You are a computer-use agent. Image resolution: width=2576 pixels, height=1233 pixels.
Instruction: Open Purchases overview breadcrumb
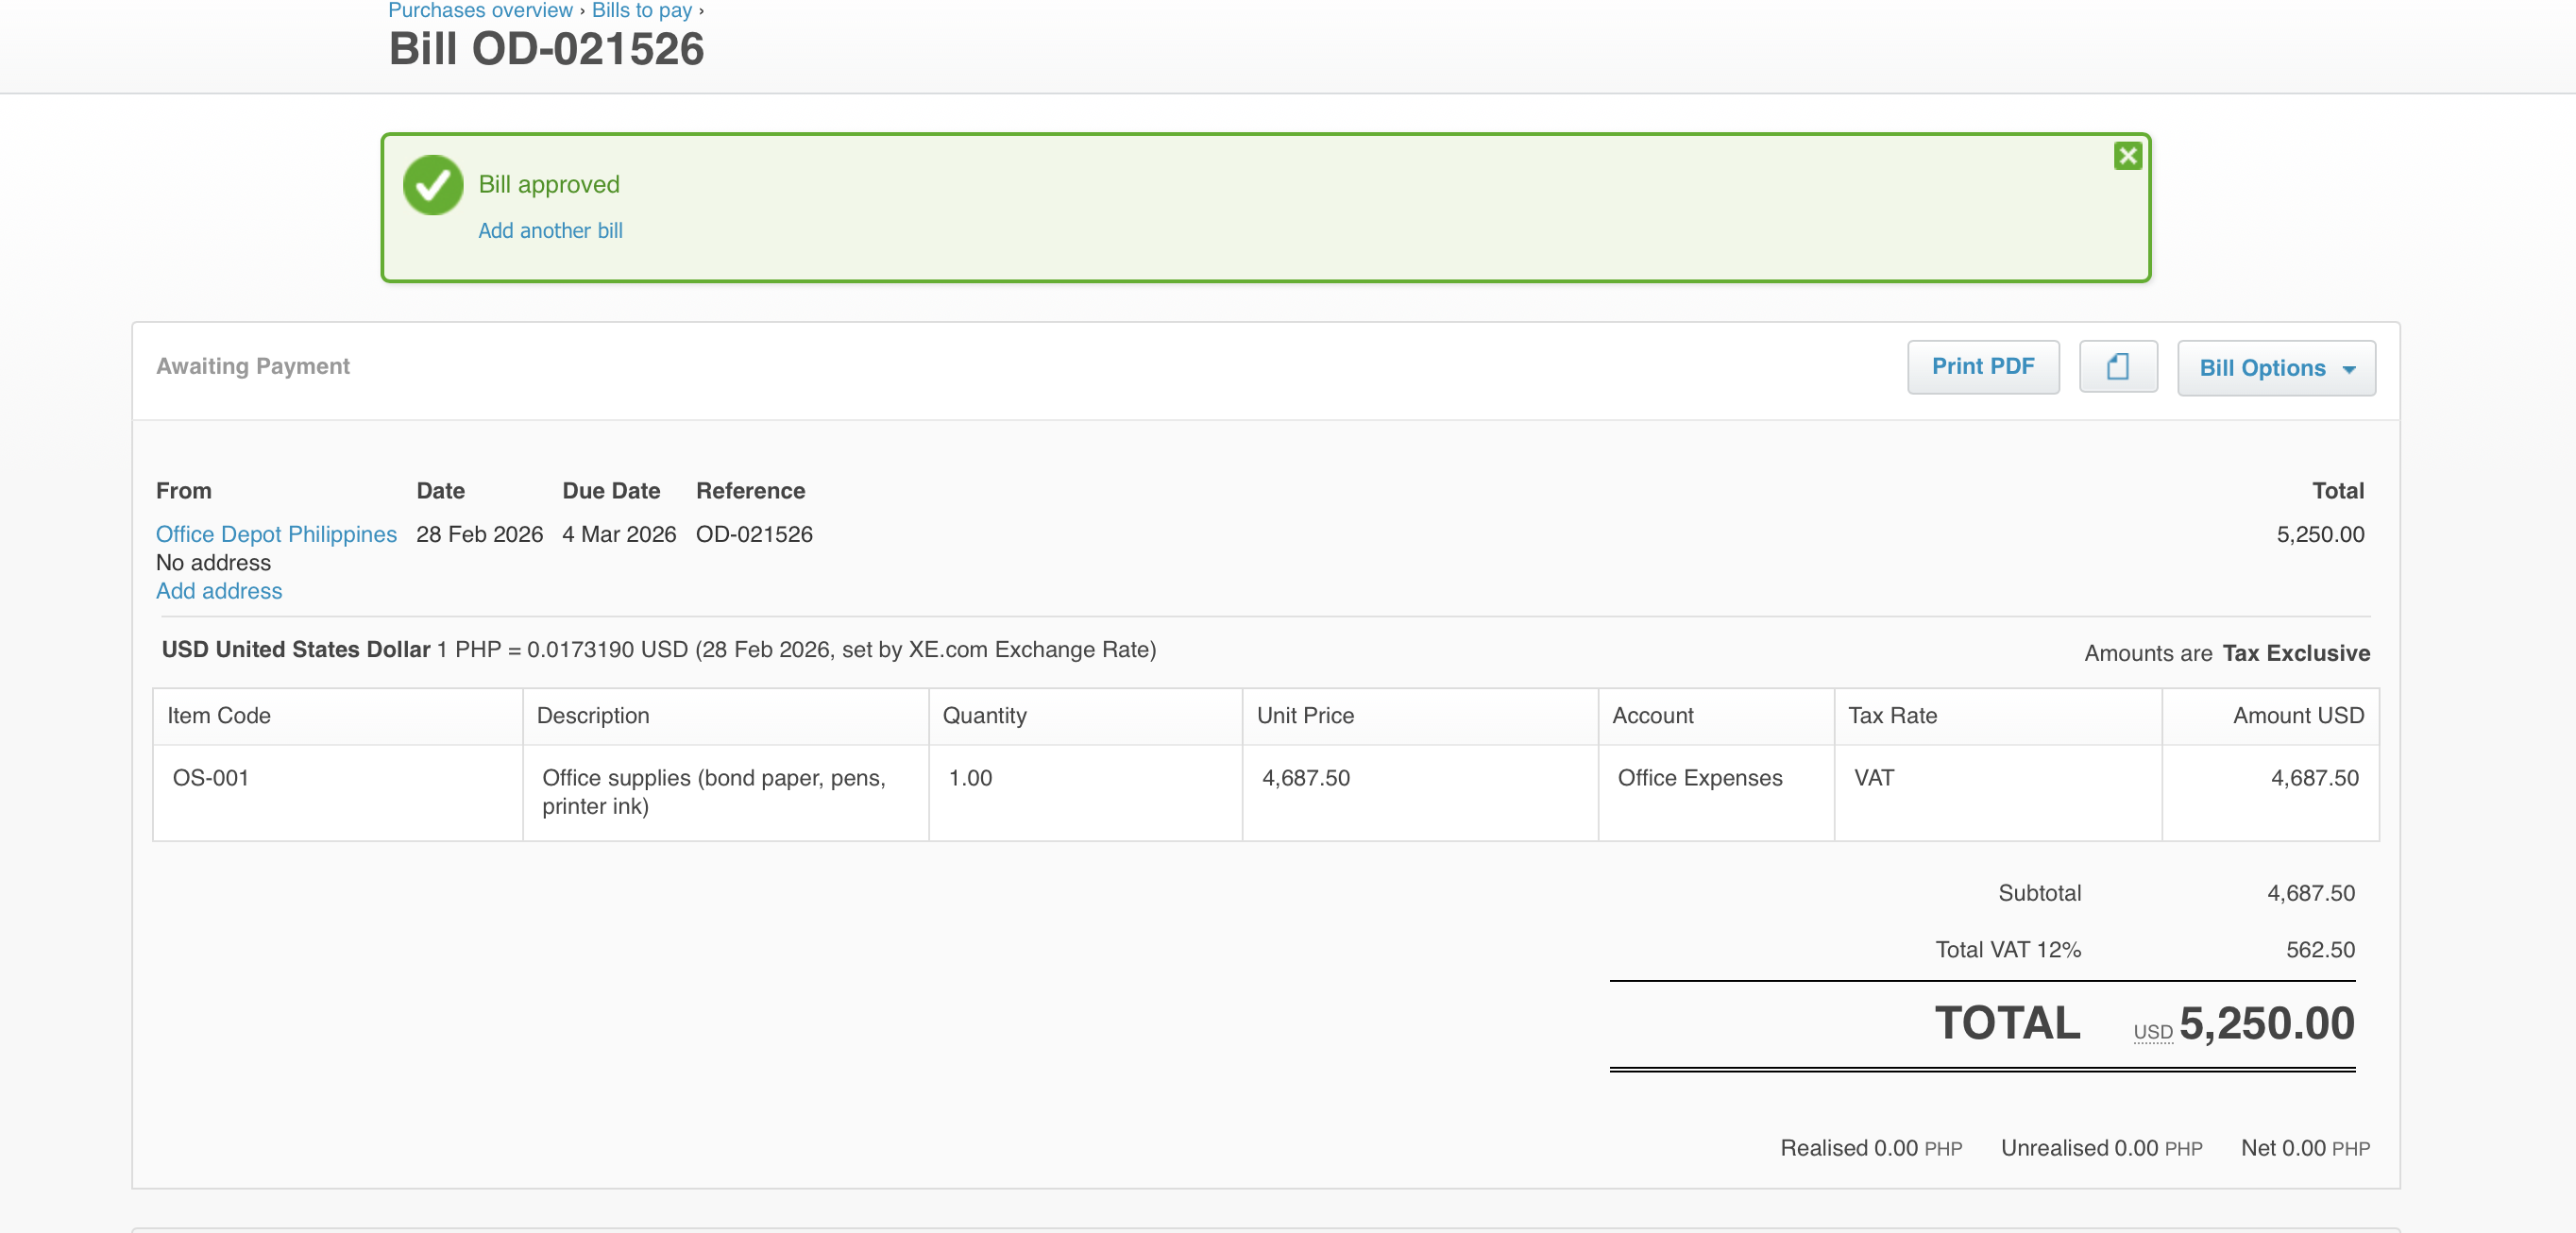point(480,10)
